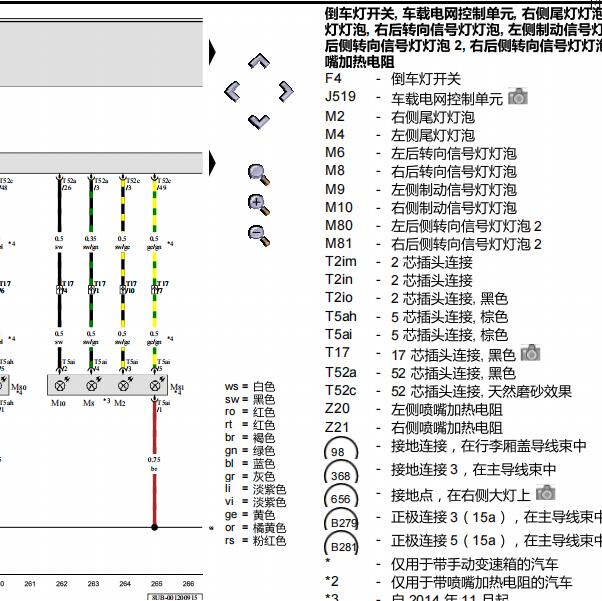Image resolution: width=602 pixels, height=601 pixels.
Task: Click the right navigation arrow
Action: pos(286,91)
